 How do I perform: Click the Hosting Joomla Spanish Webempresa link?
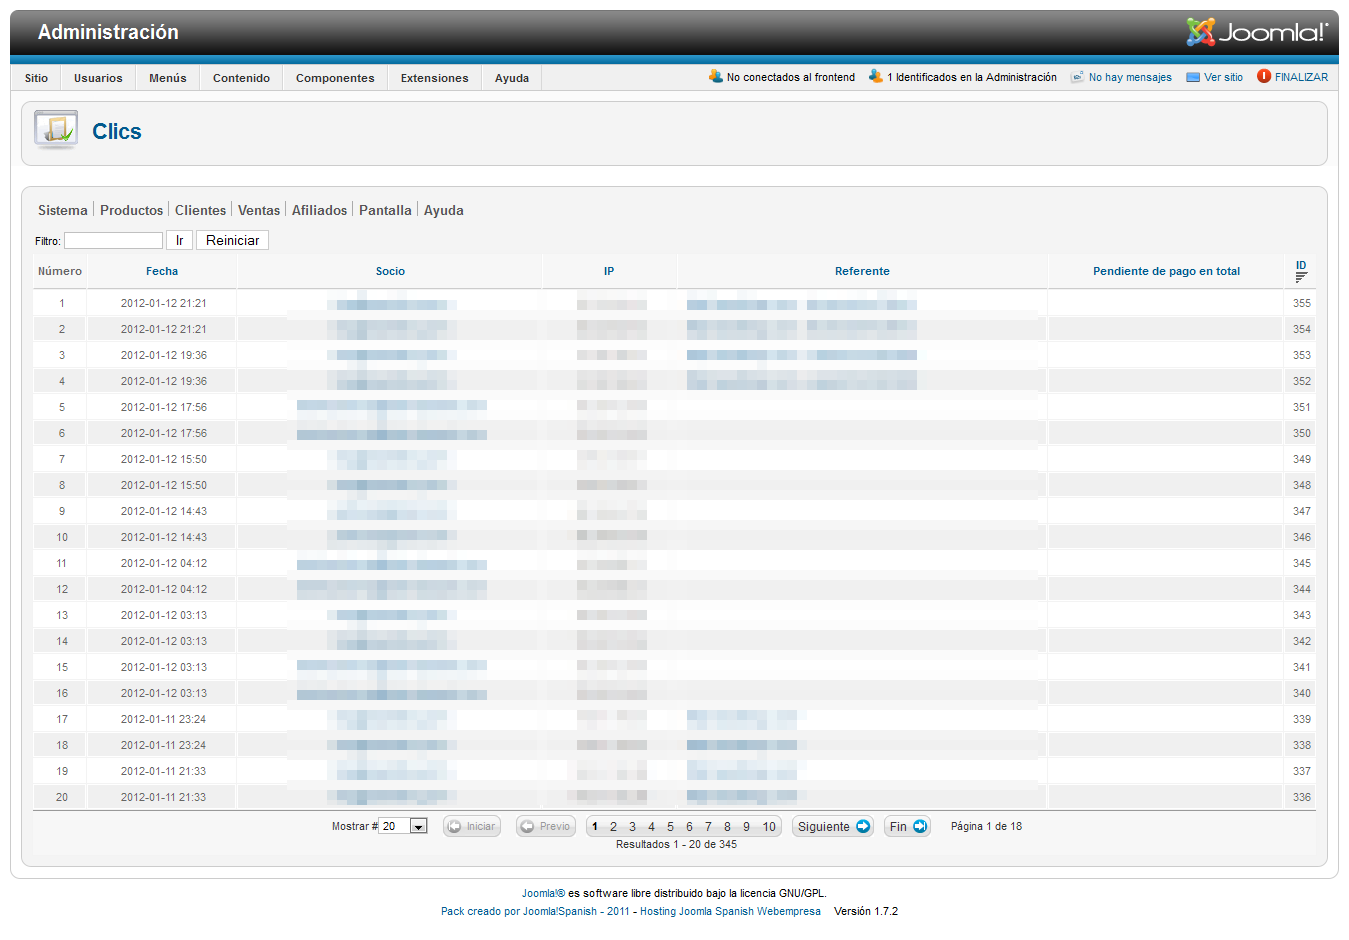(x=730, y=912)
